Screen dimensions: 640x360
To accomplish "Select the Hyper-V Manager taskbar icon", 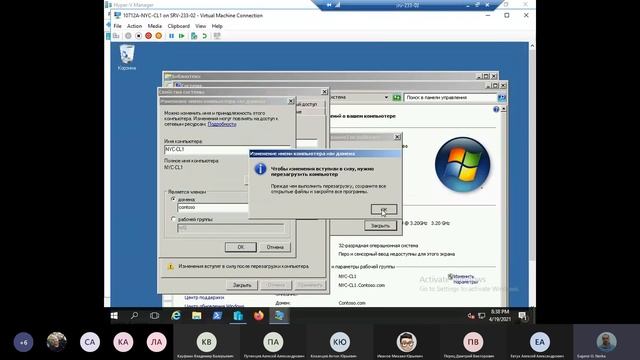I will [x=238, y=316].
